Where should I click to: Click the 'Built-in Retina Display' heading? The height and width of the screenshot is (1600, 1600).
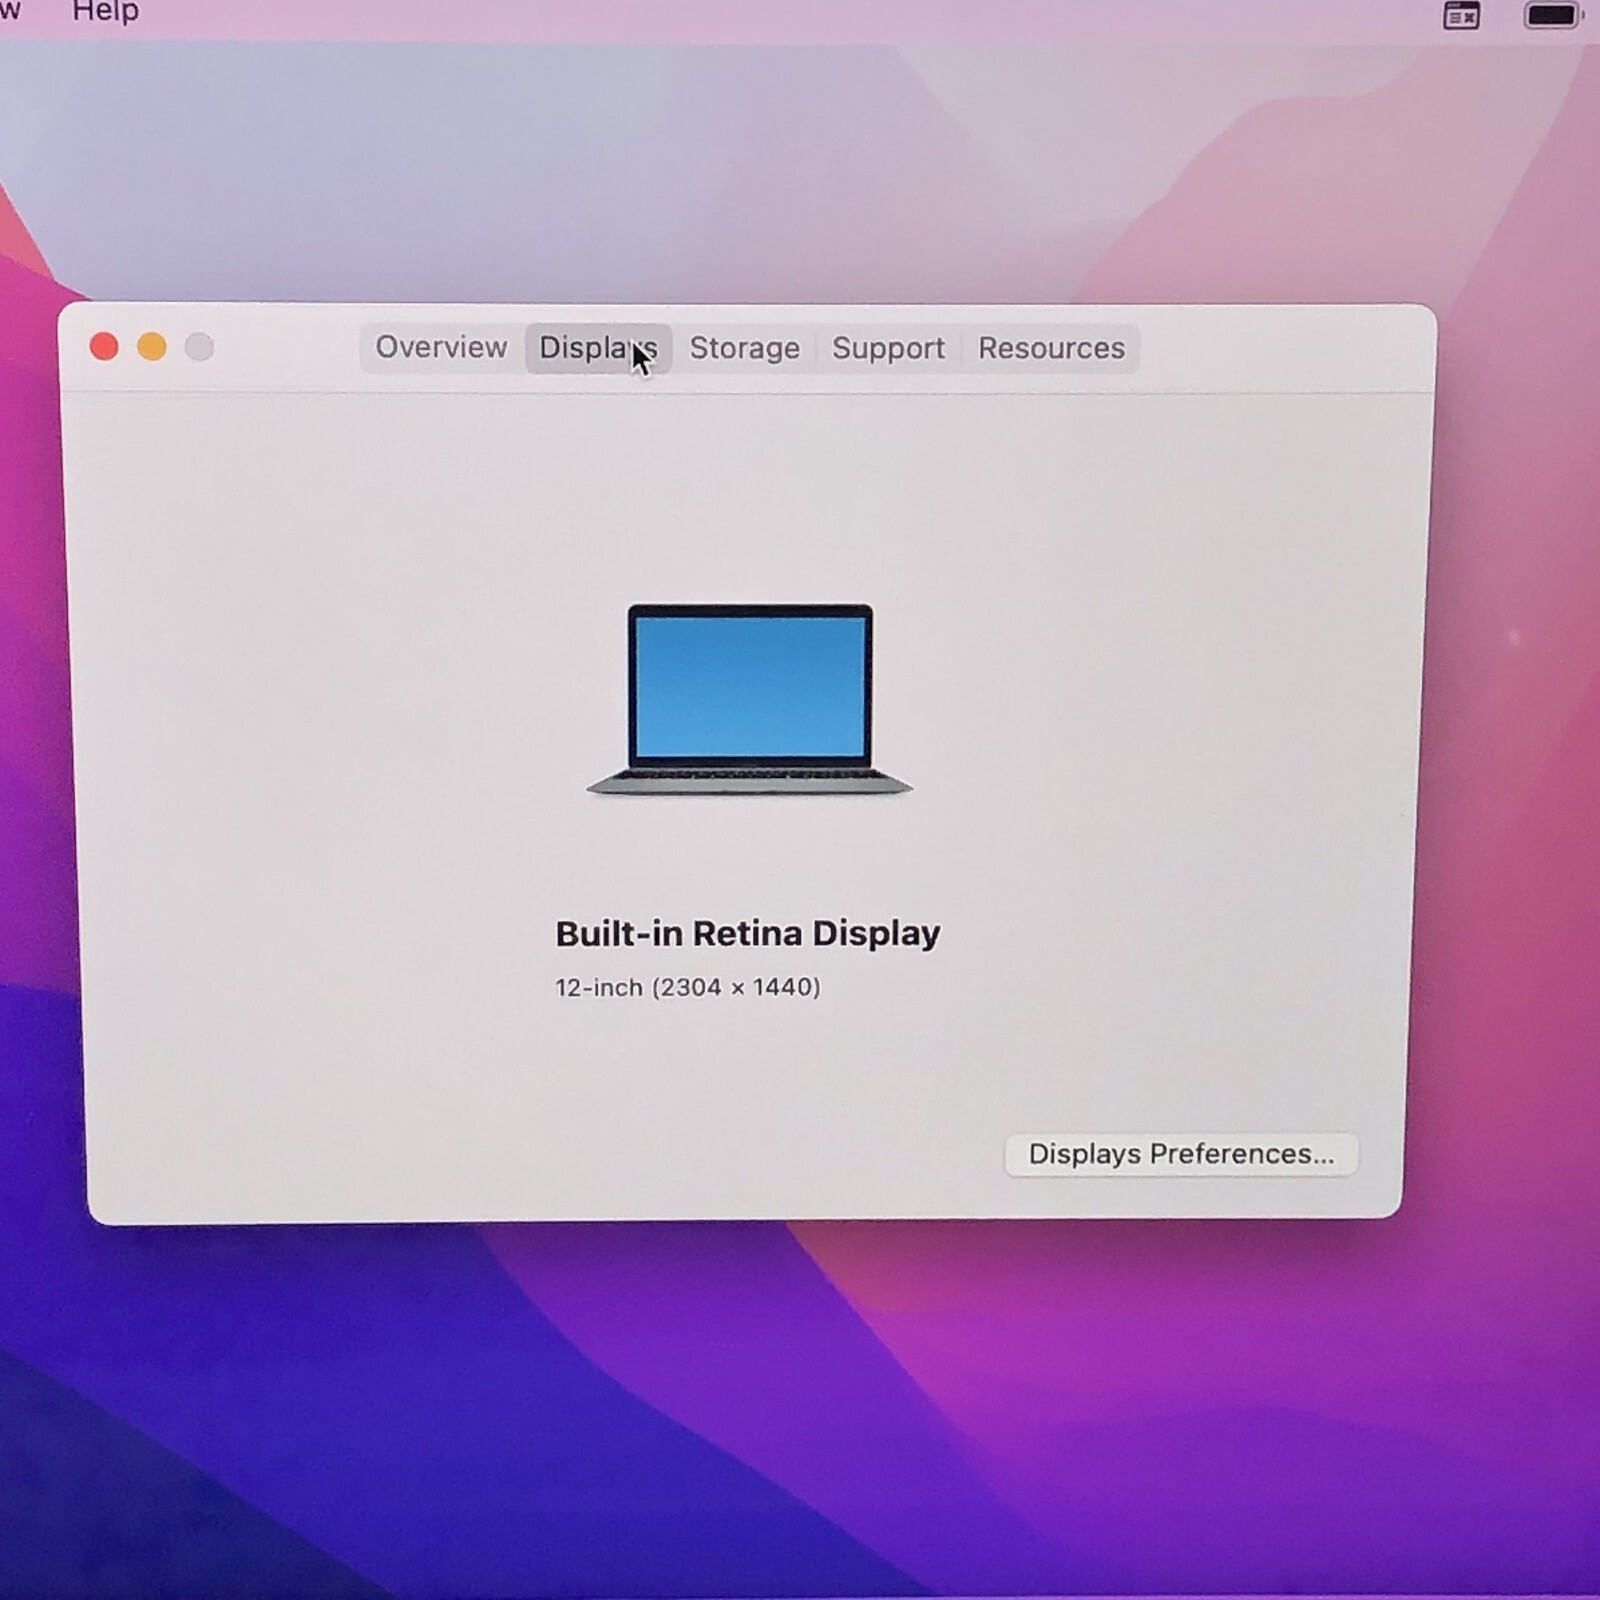click(748, 933)
